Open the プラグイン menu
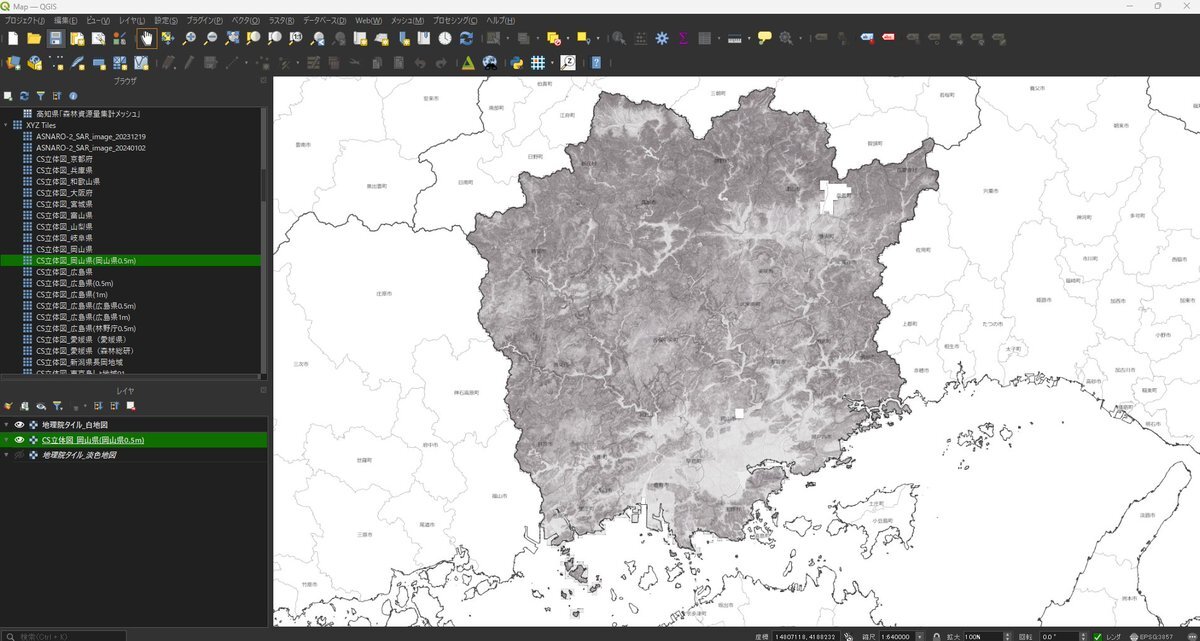The height and width of the screenshot is (641, 1200). 204,20
